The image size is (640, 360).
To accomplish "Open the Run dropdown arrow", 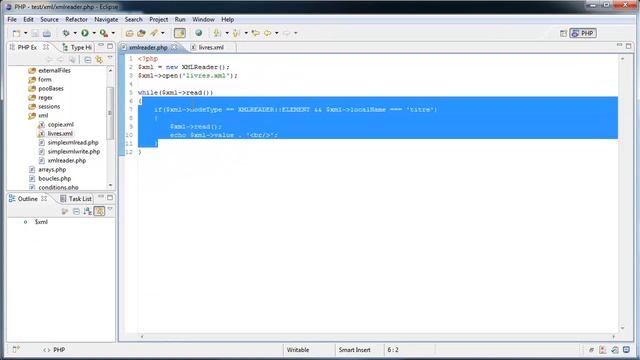I will (94, 33).
